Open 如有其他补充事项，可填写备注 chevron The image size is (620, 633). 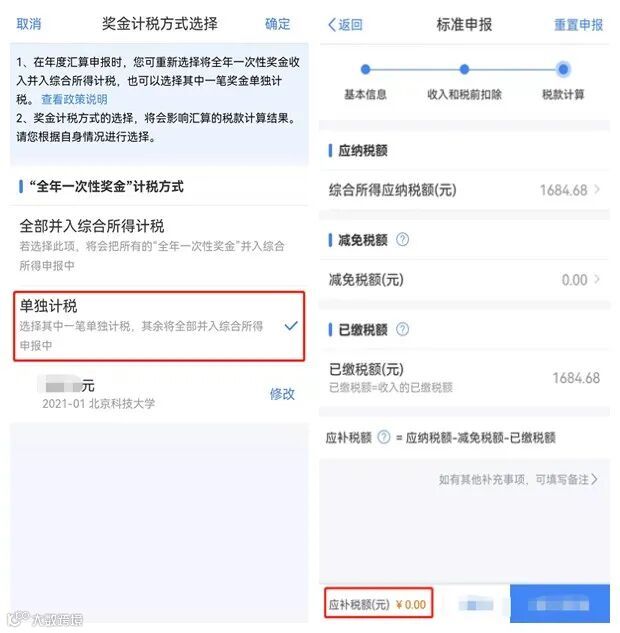pos(594,479)
